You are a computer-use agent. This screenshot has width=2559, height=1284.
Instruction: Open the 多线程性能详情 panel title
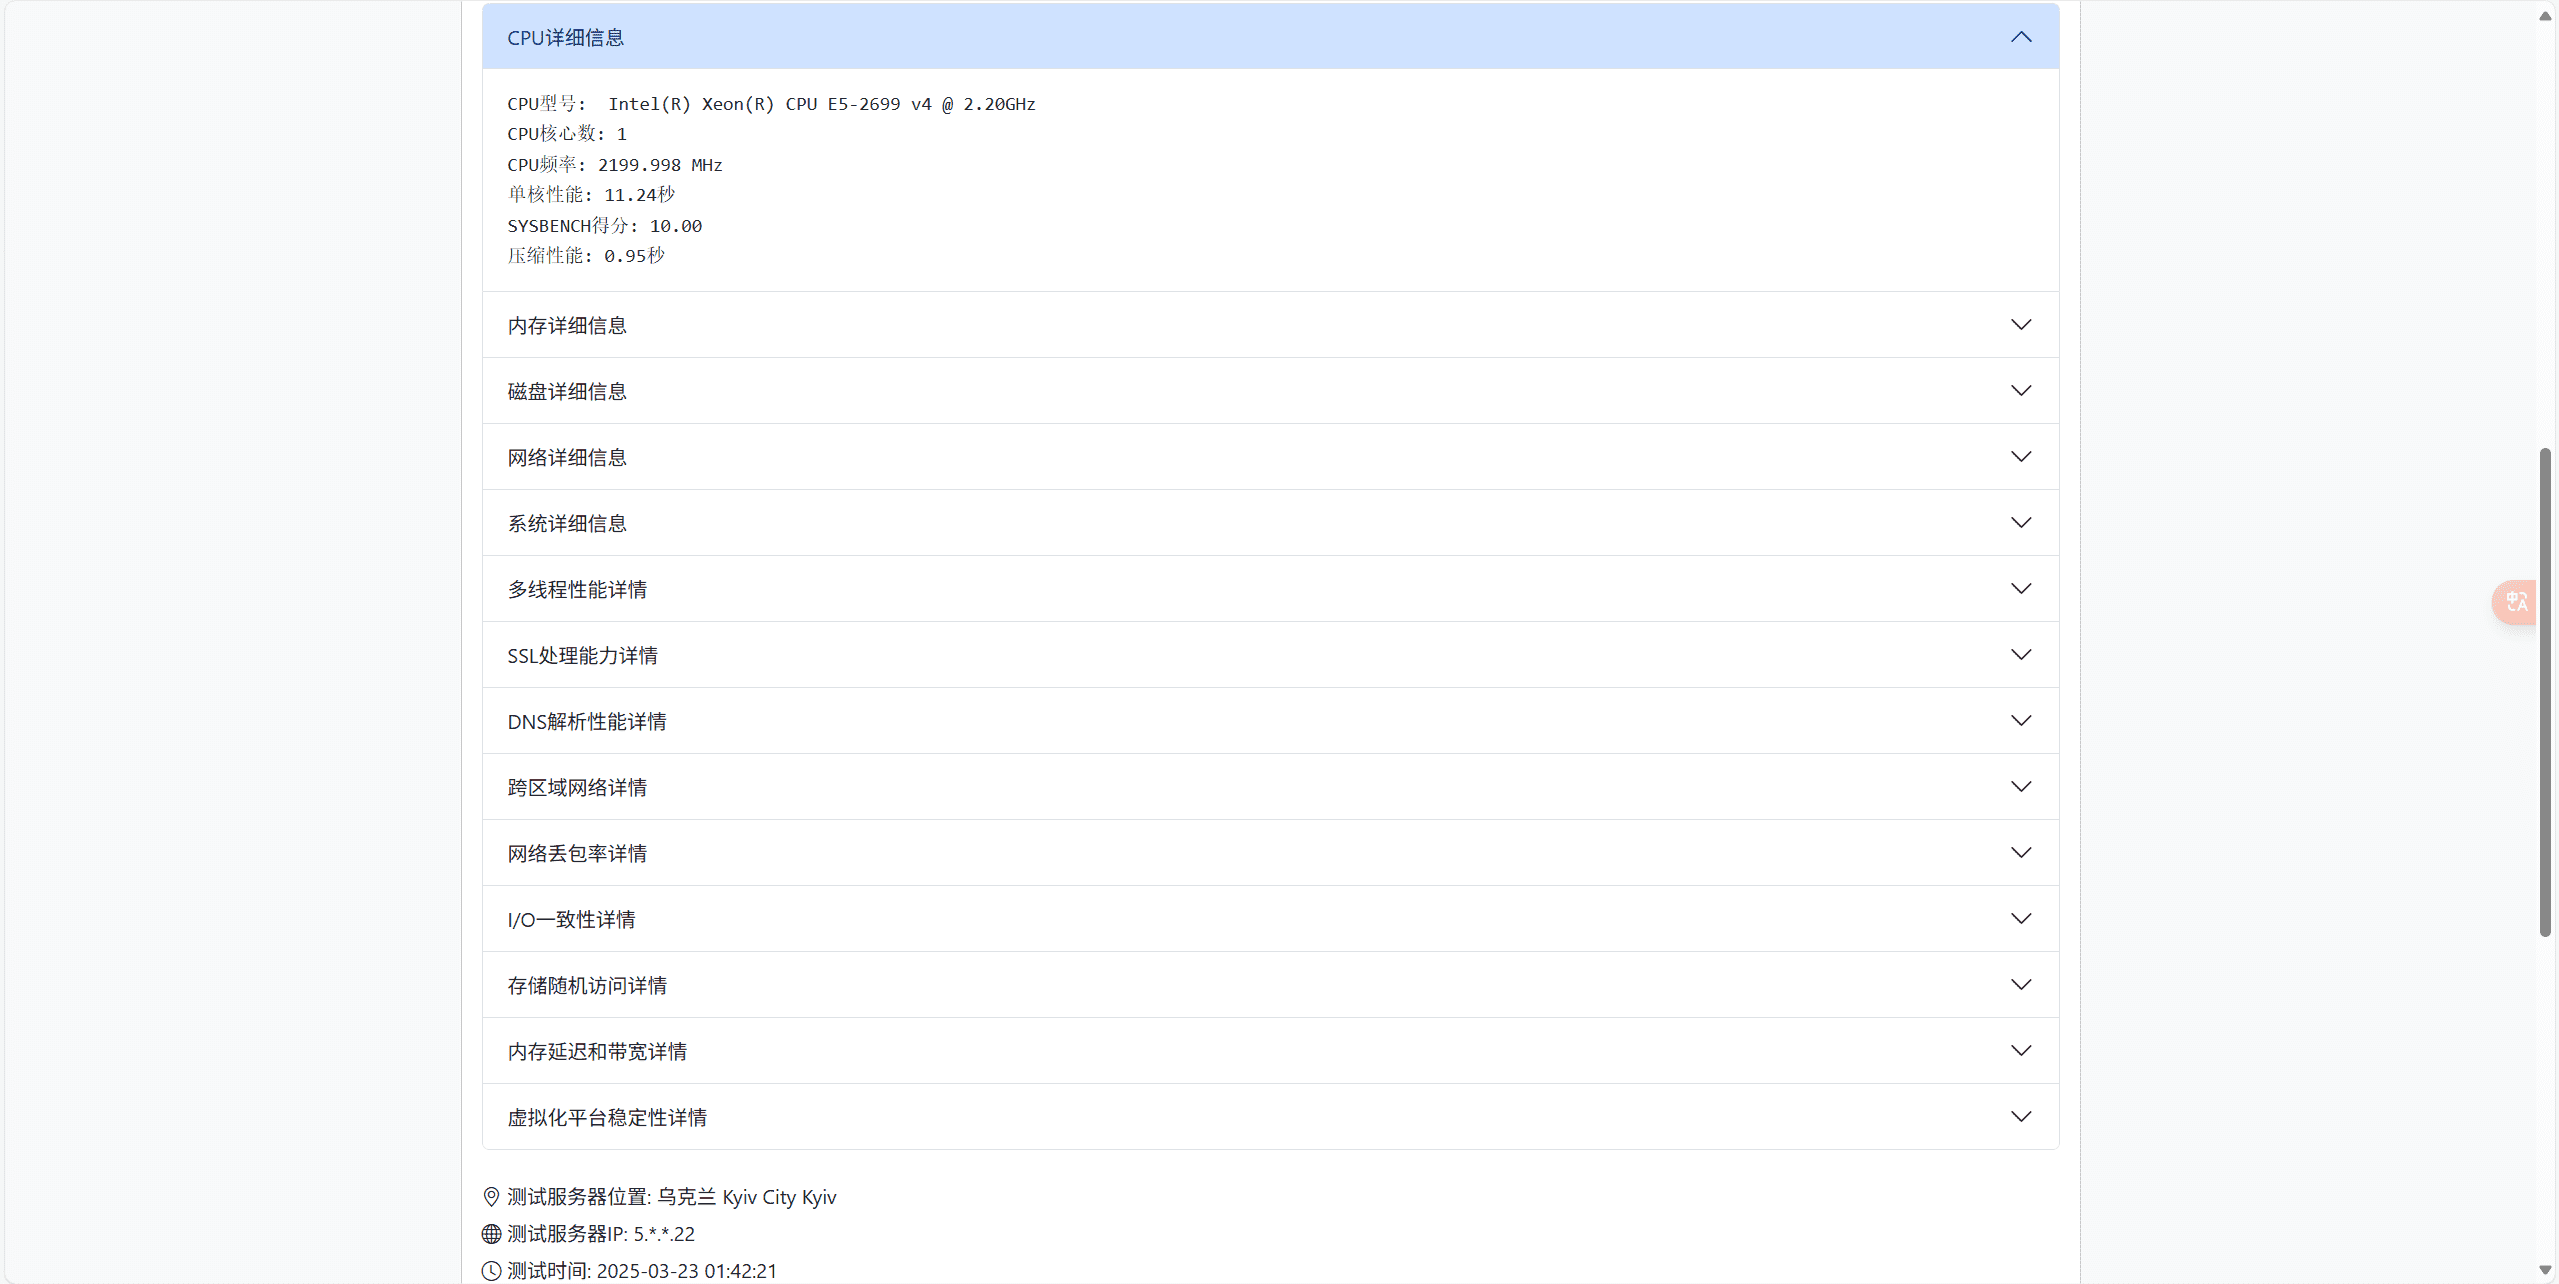pyautogui.click(x=577, y=590)
